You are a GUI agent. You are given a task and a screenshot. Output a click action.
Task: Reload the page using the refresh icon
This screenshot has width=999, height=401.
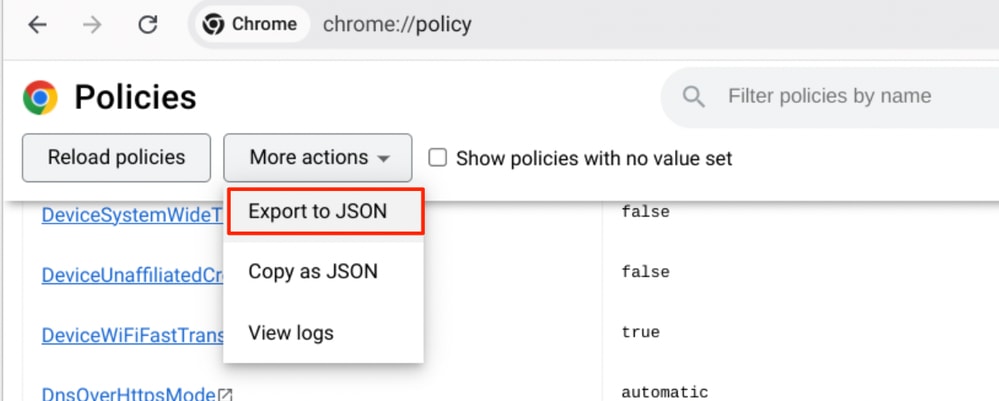coord(148,25)
